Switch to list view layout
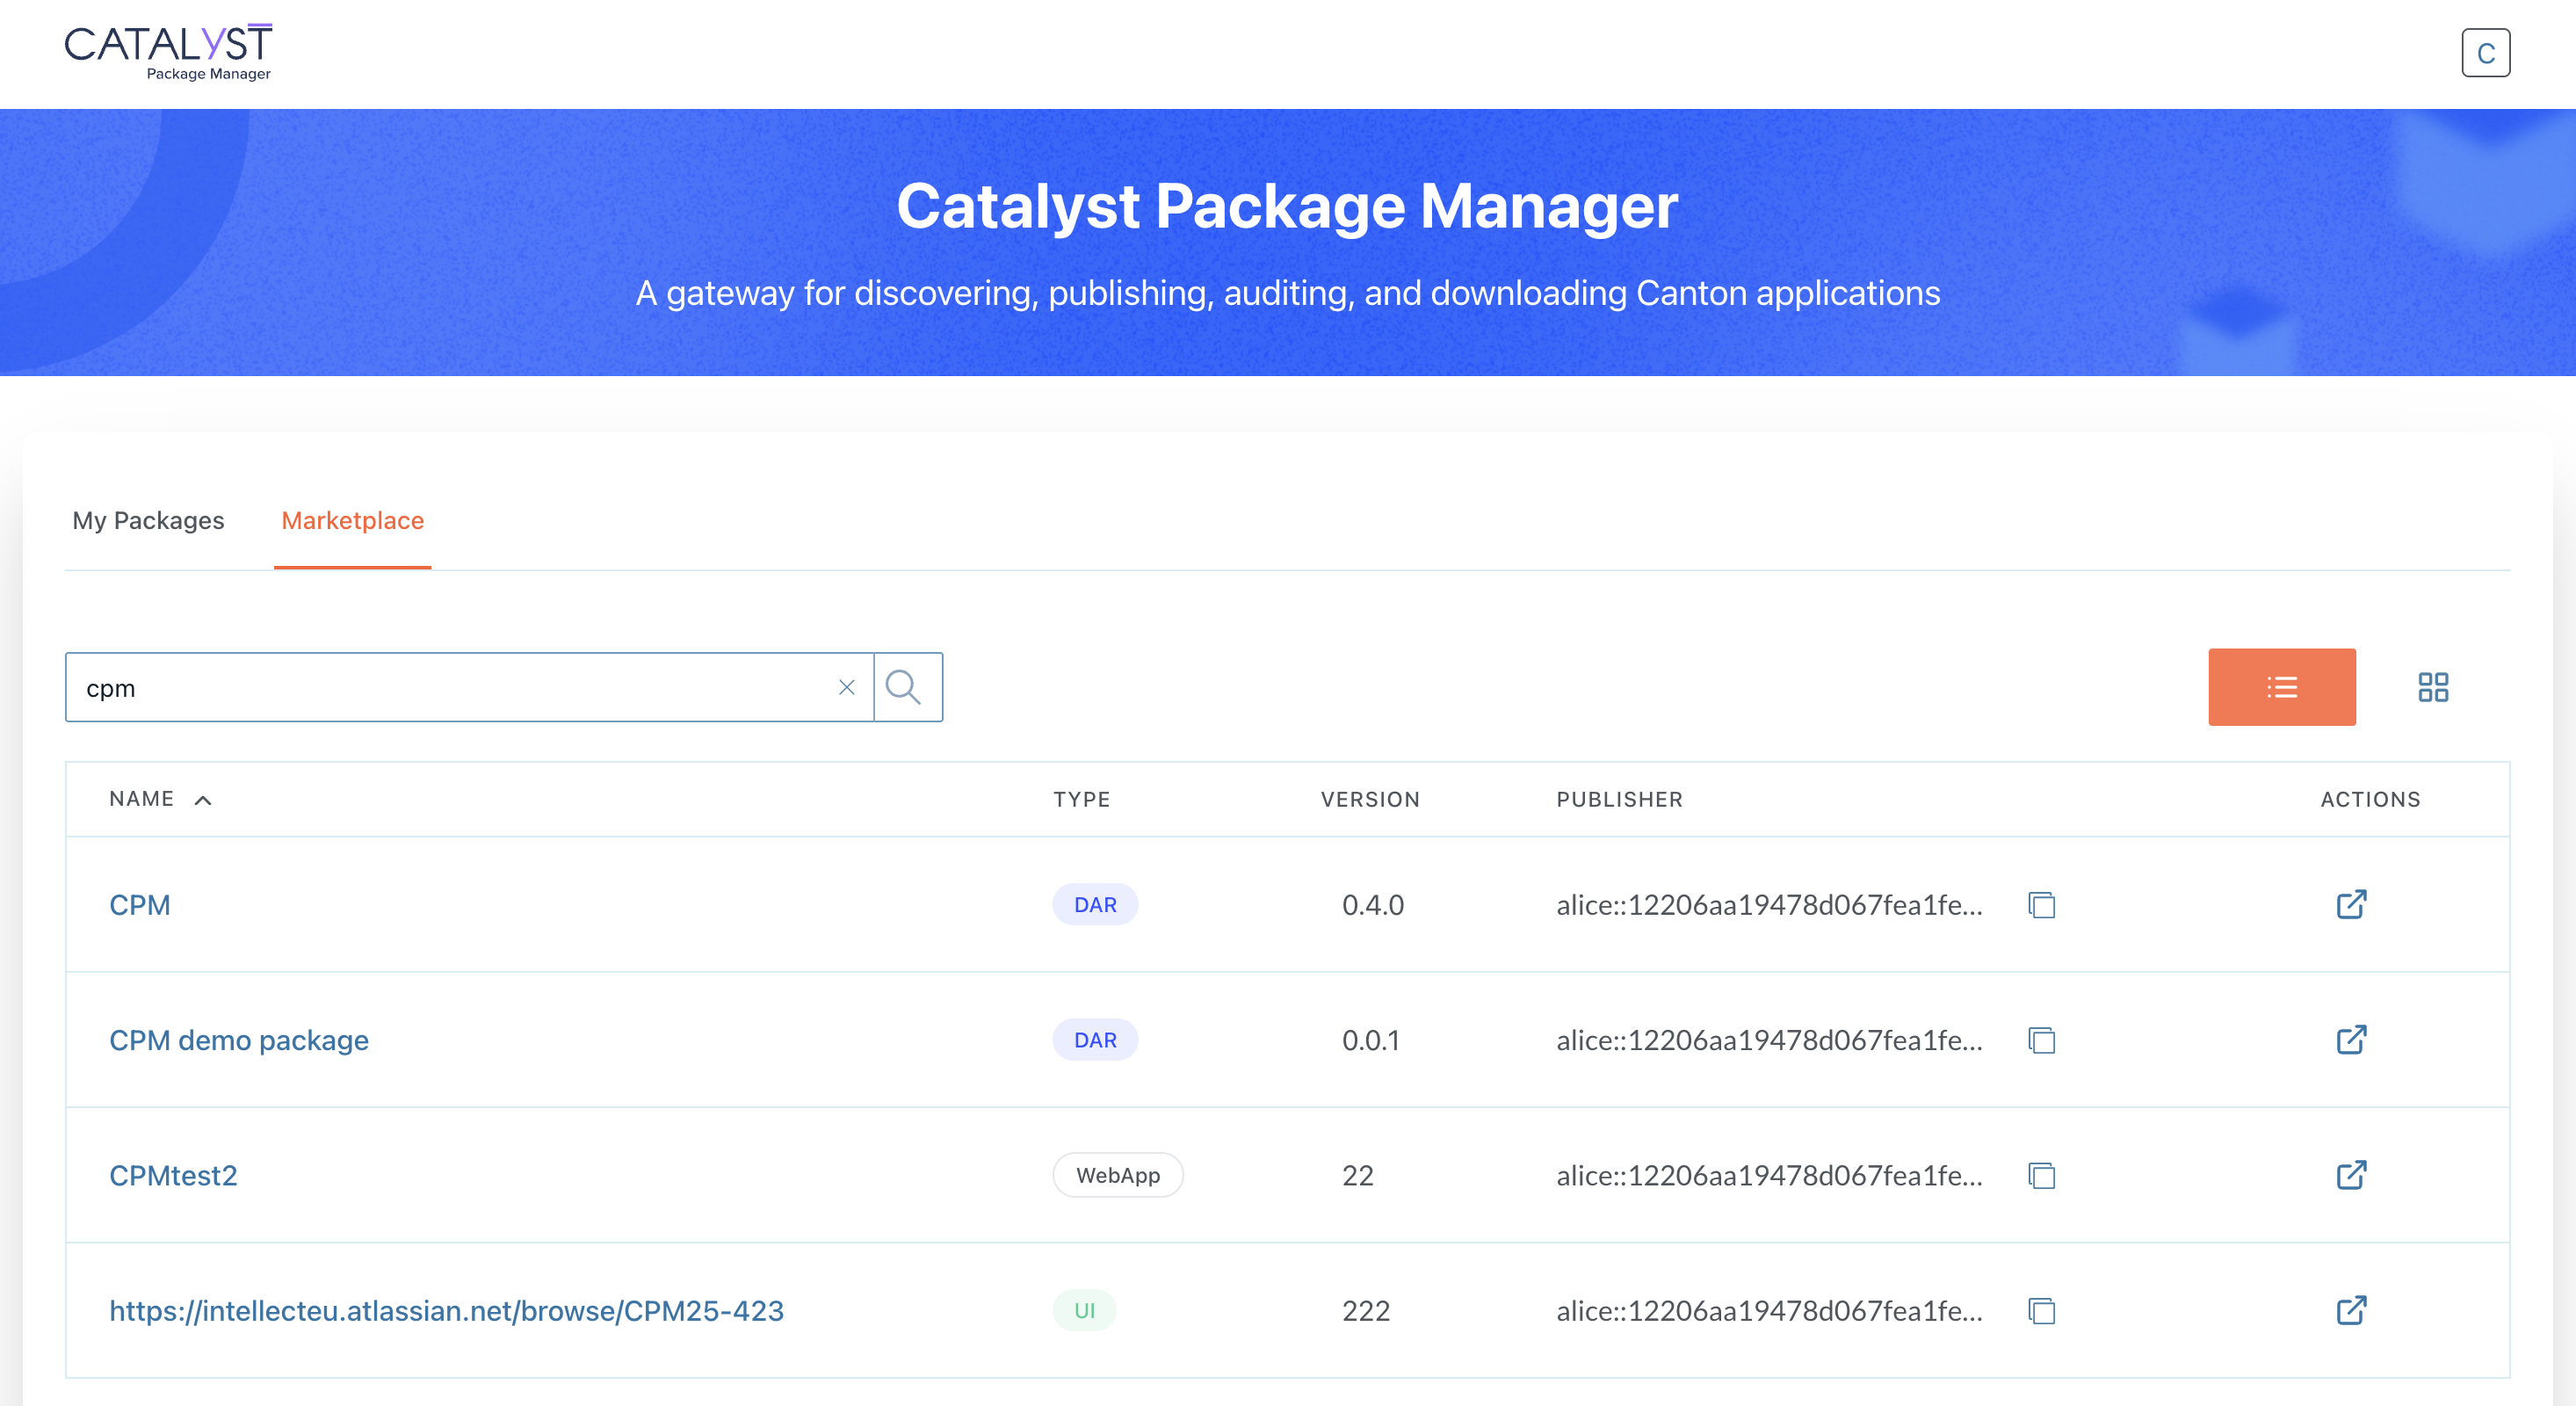This screenshot has width=2576, height=1406. (2281, 687)
